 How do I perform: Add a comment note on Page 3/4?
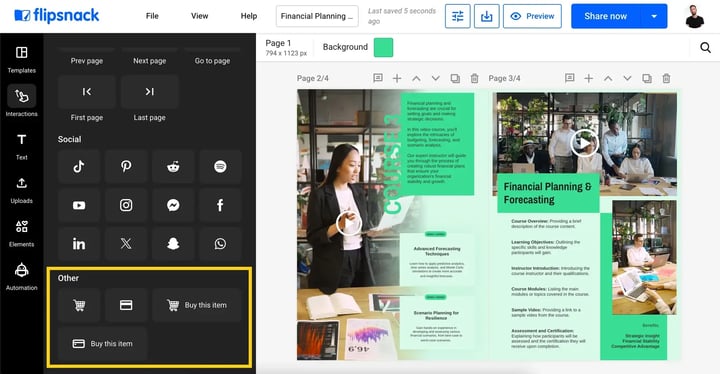pyautogui.click(x=569, y=78)
